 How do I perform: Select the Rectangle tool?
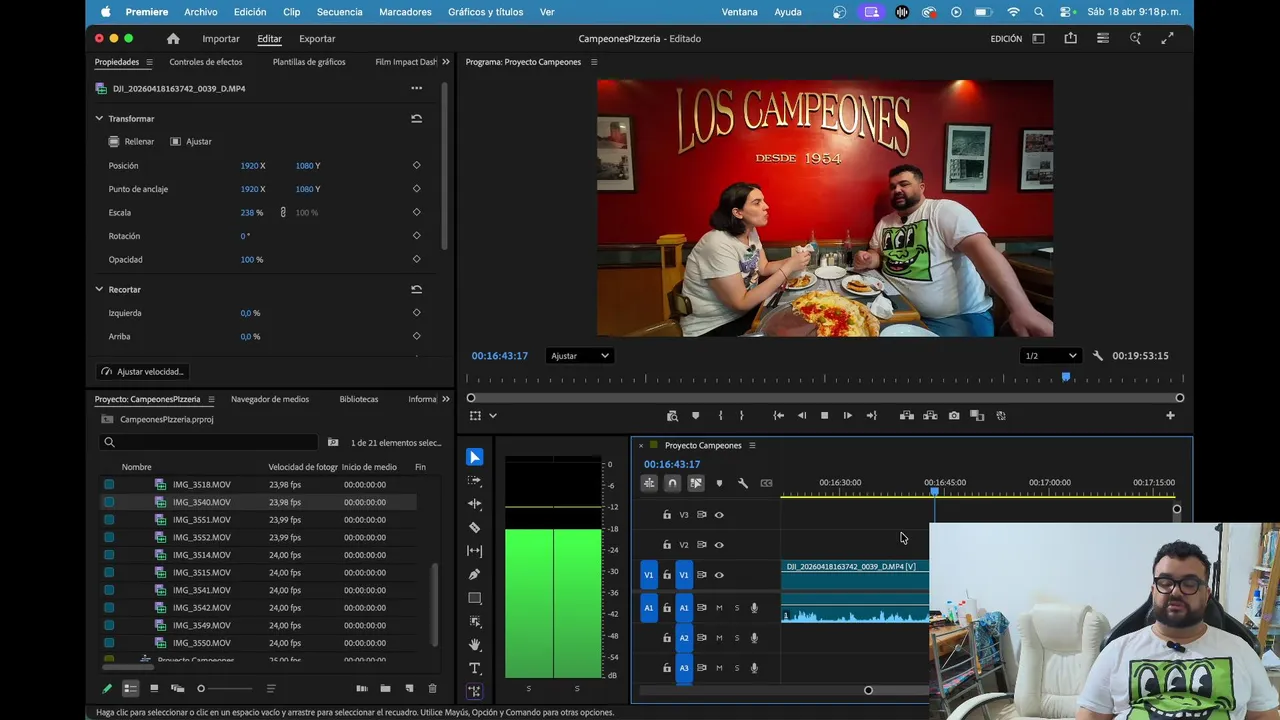[x=474, y=598]
